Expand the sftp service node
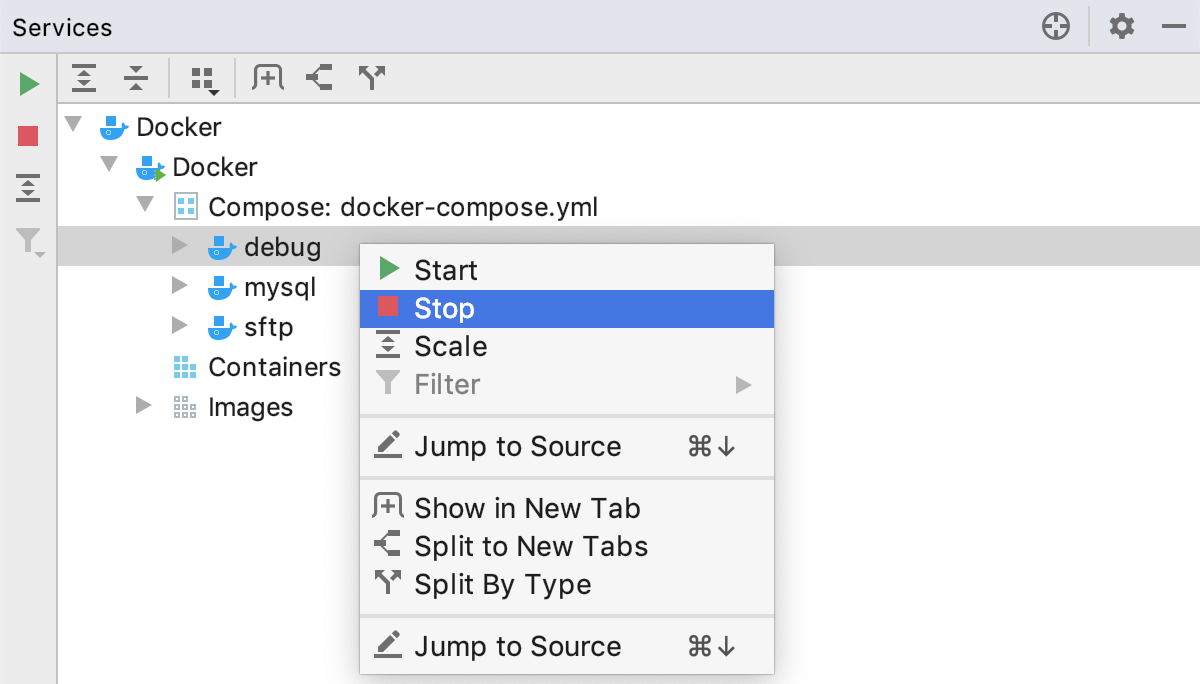The width and height of the screenshot is (1200, 684). [181, 327]
